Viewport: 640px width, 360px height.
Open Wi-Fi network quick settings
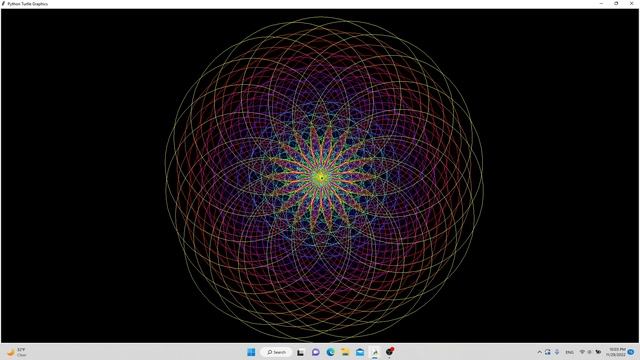(582, 352)
